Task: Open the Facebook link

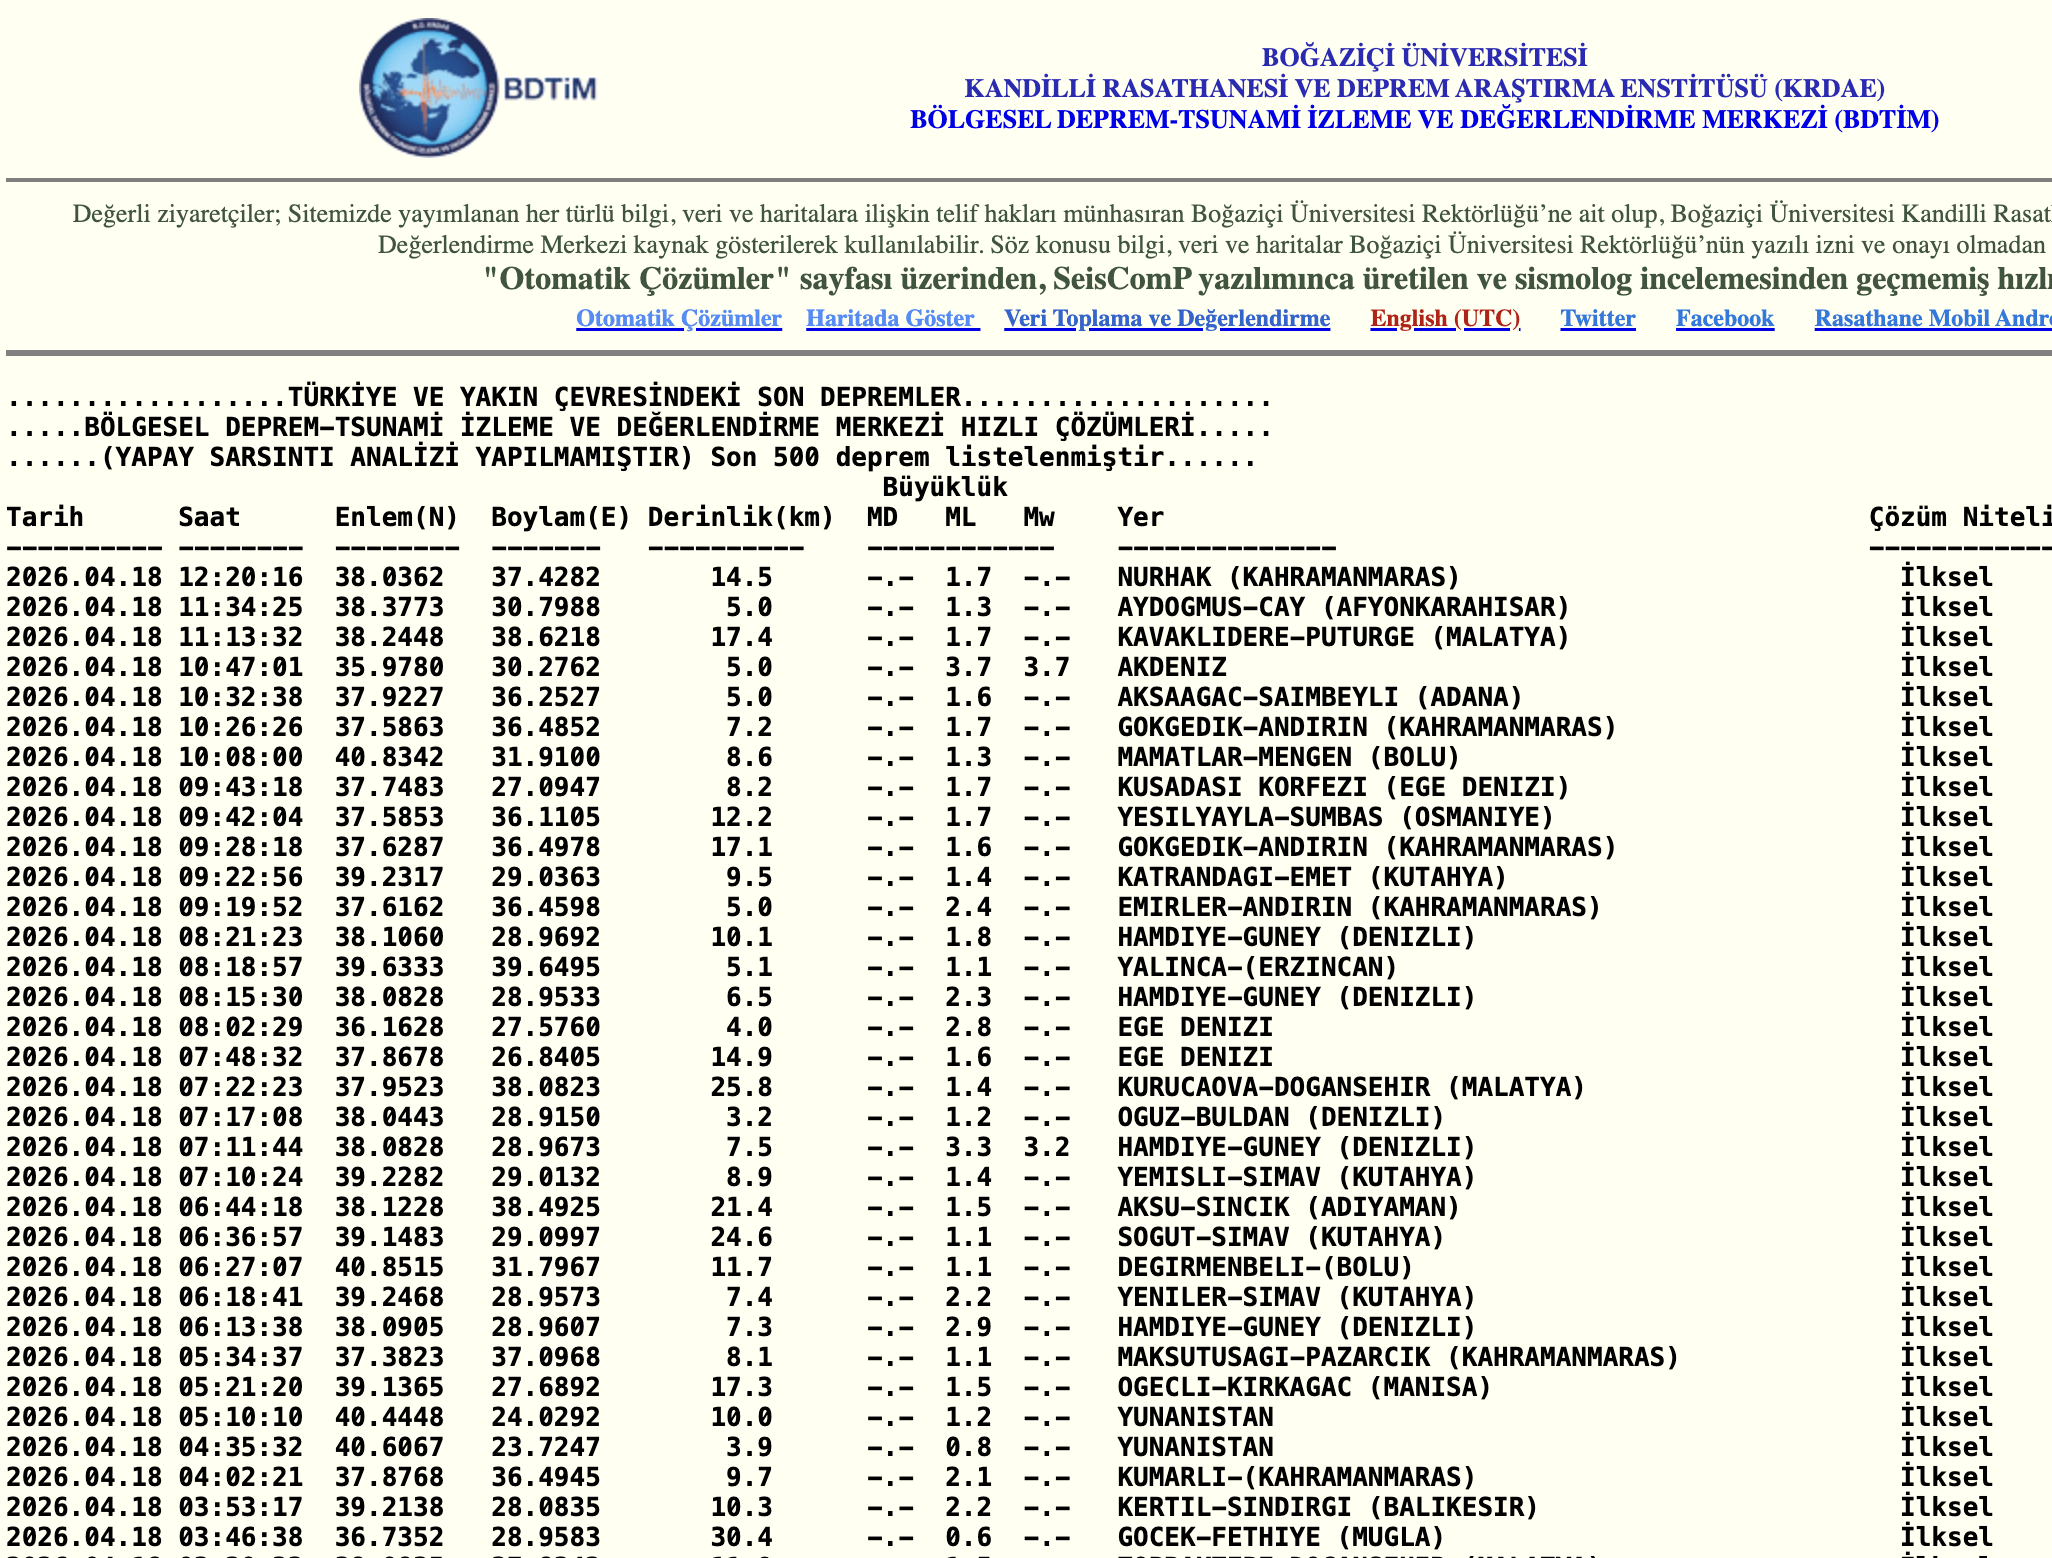Action: pyautogui.click(x=1724, y=318)
